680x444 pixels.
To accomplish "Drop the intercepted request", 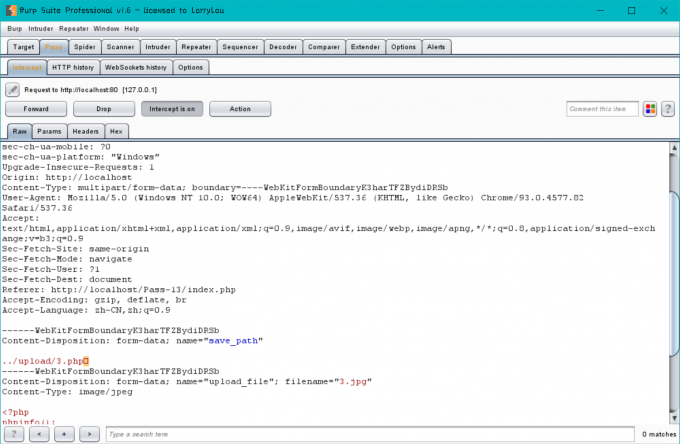I will [x=104, y=109].
